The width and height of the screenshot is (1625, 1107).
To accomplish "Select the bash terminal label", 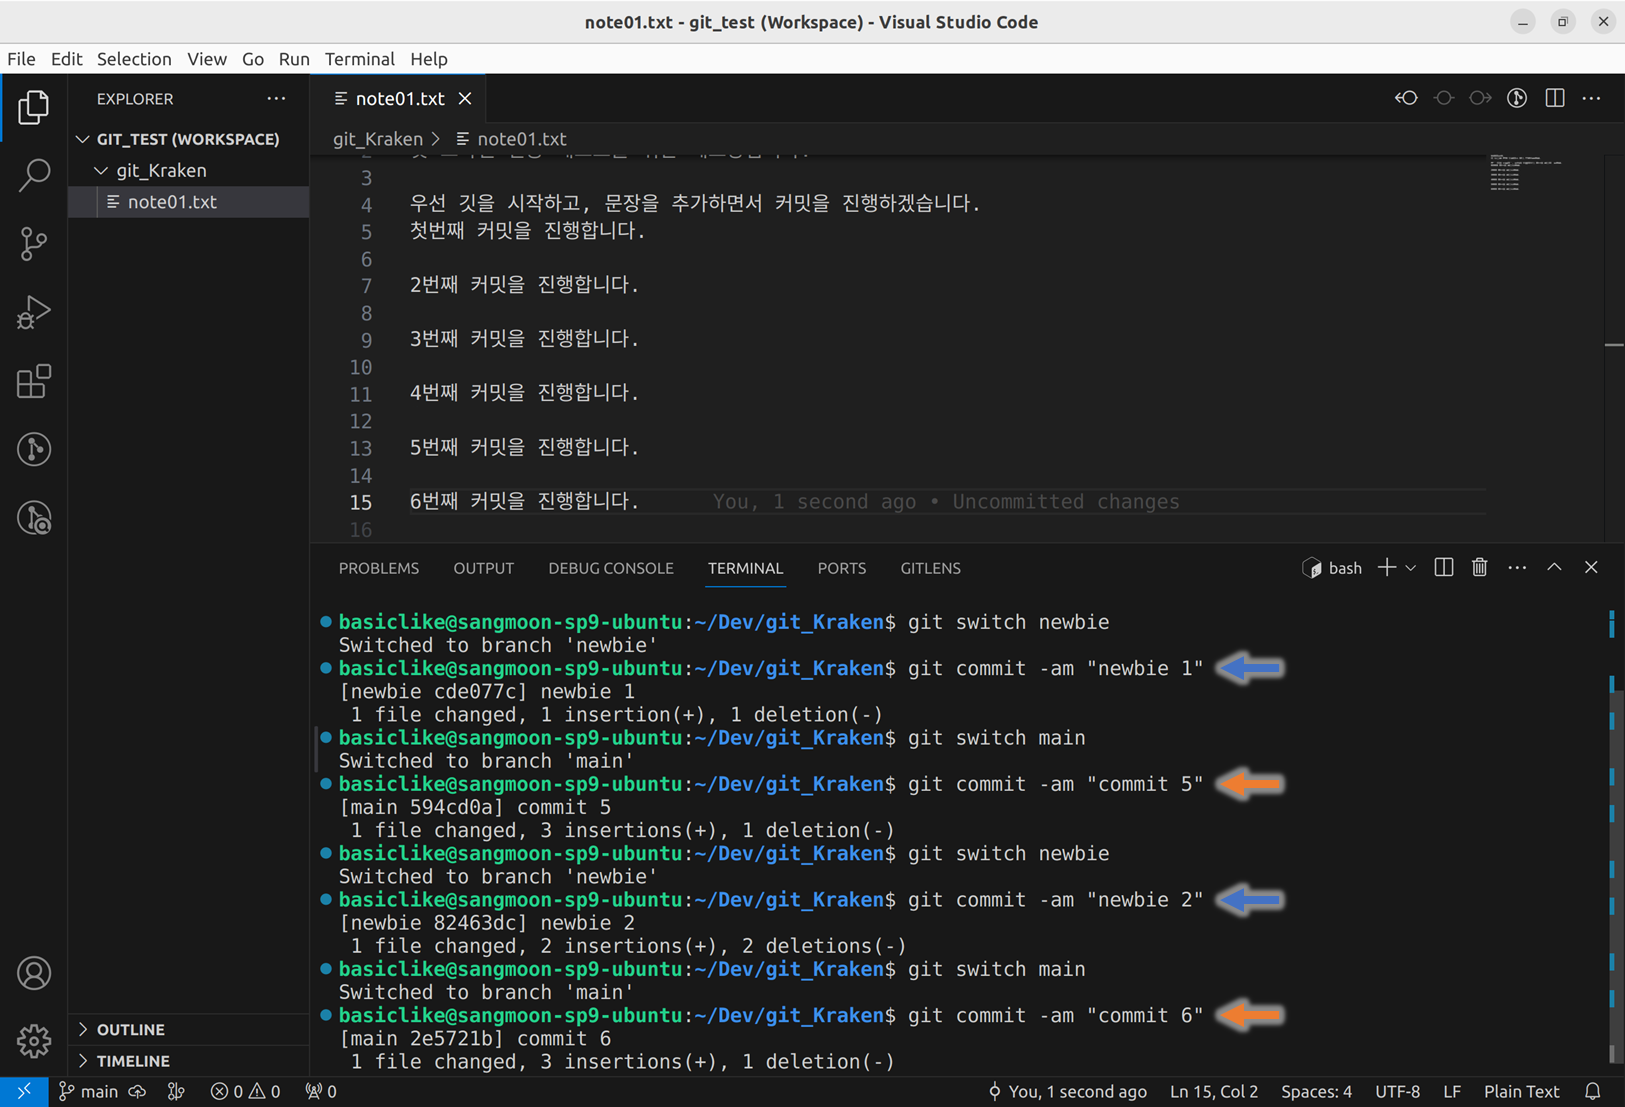I will pos(1332,568).
